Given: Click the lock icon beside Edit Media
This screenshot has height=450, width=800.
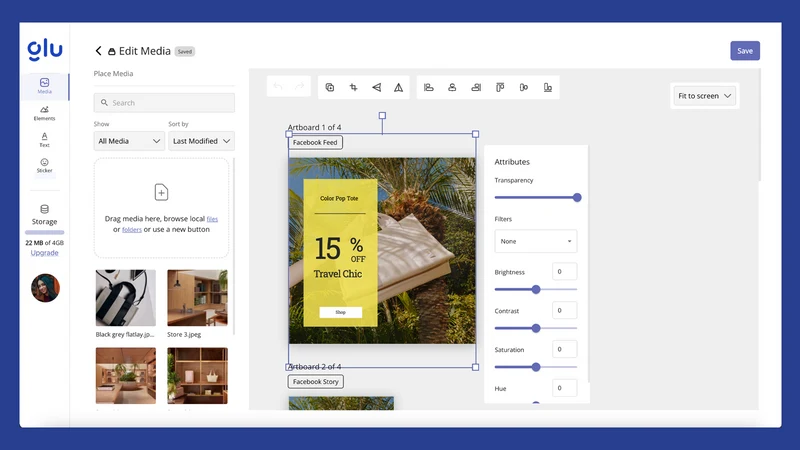Looking at the screenshot, I should pos(112,52).
